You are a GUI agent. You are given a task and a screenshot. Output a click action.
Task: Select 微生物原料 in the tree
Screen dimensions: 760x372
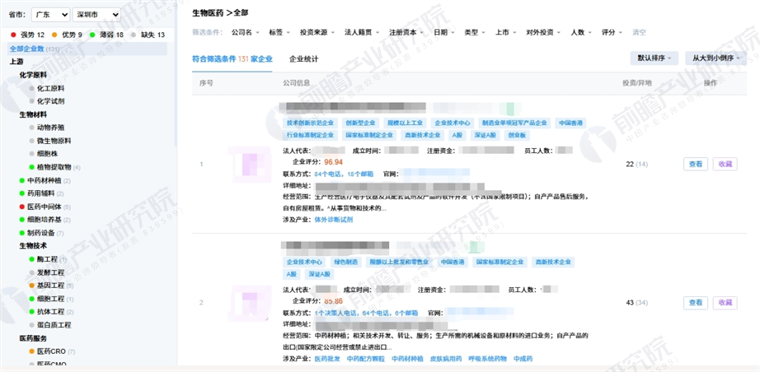click(x=54, y=141)
